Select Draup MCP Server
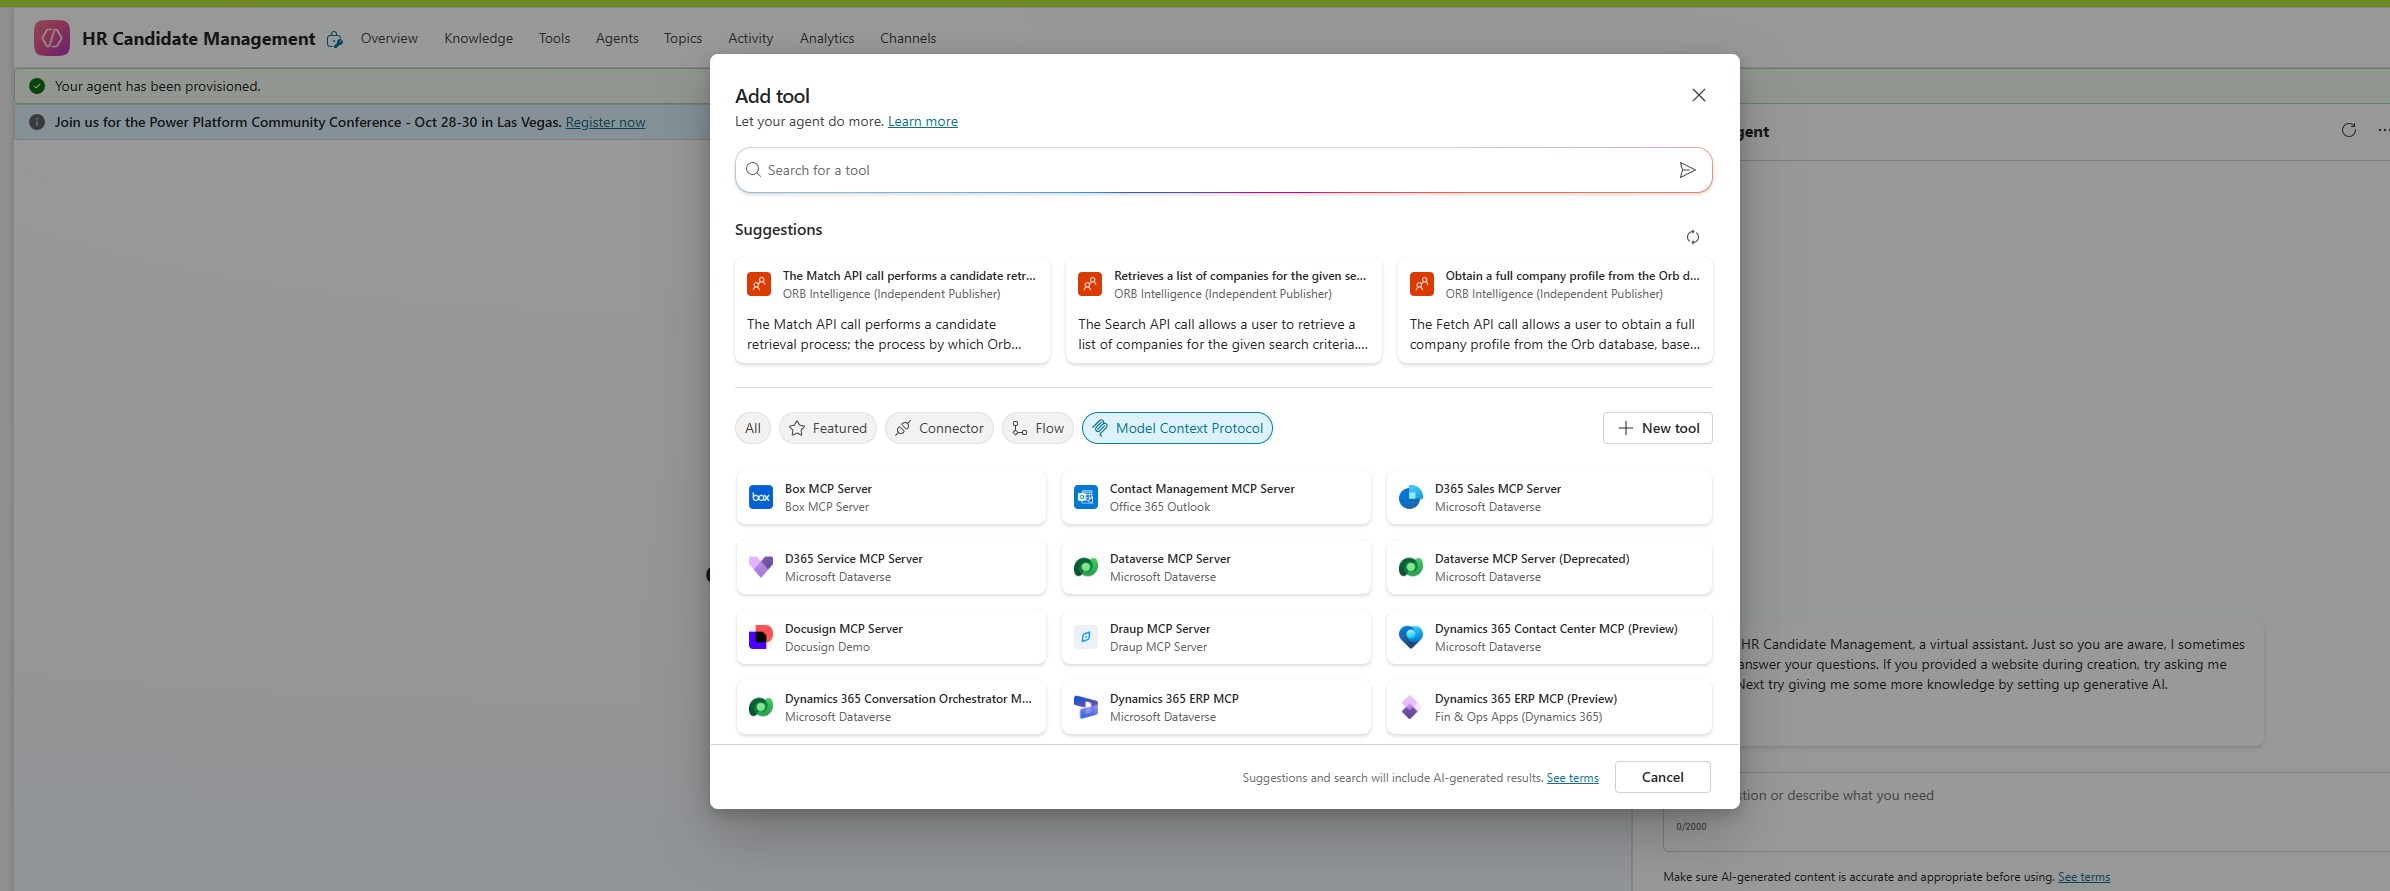This screenshot has width=2390, height=891. [1215, 638]
